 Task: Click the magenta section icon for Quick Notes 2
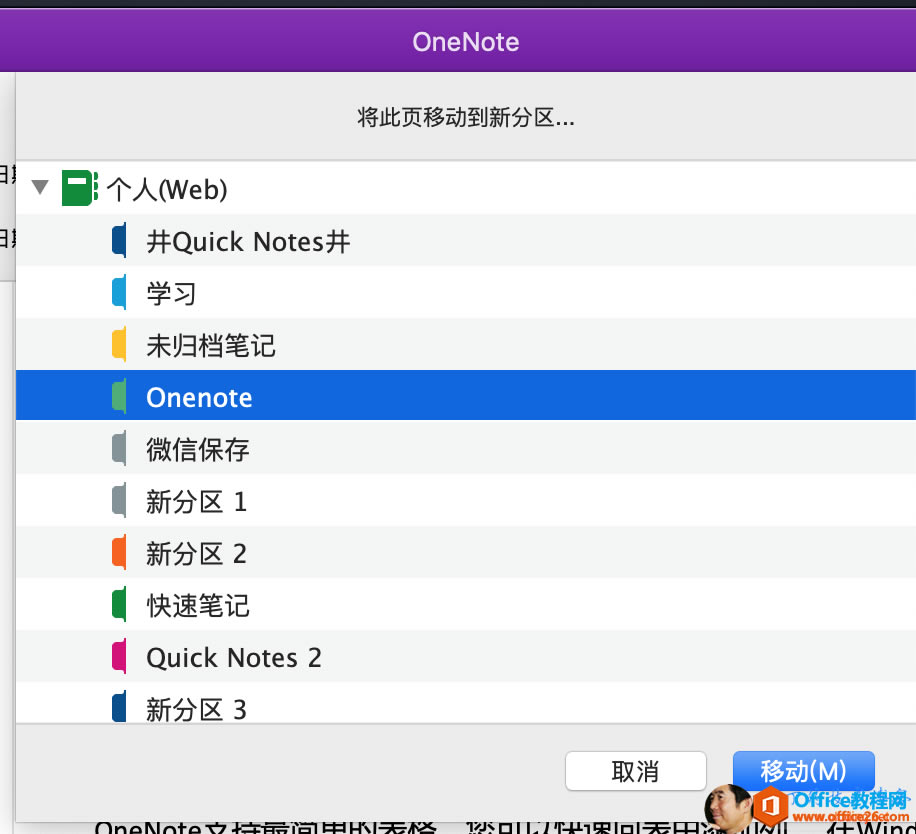click(119, 657)
